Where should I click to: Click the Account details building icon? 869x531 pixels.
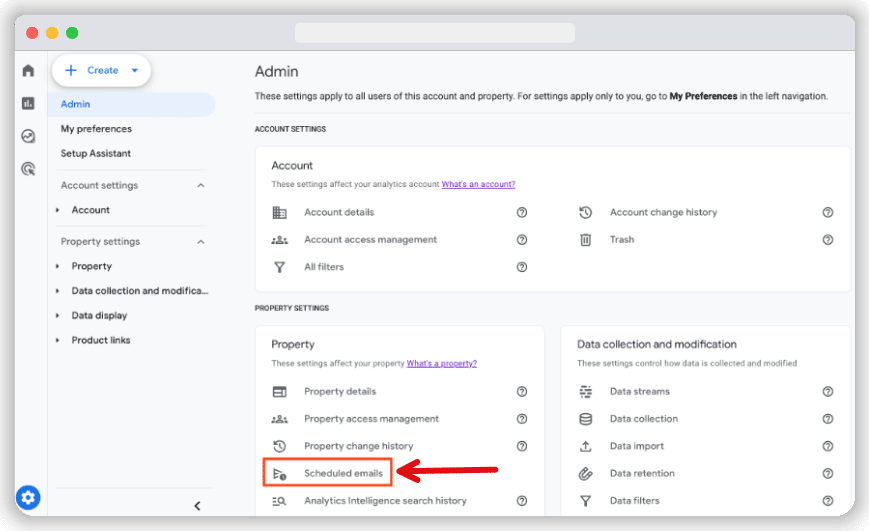tap(279, 212)
